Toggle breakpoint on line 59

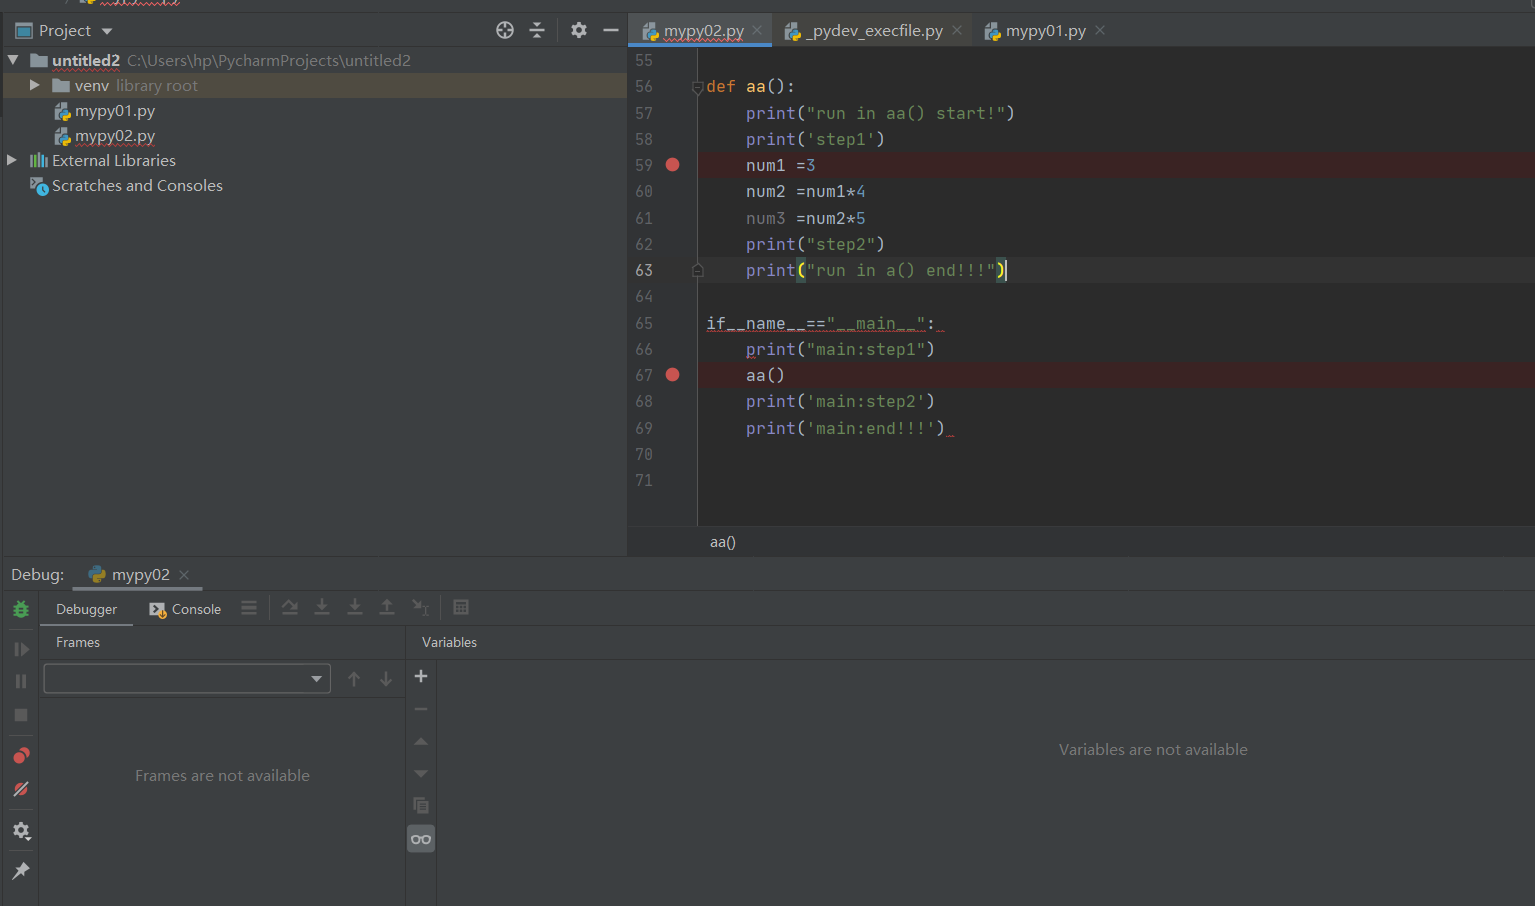(673, 165)
